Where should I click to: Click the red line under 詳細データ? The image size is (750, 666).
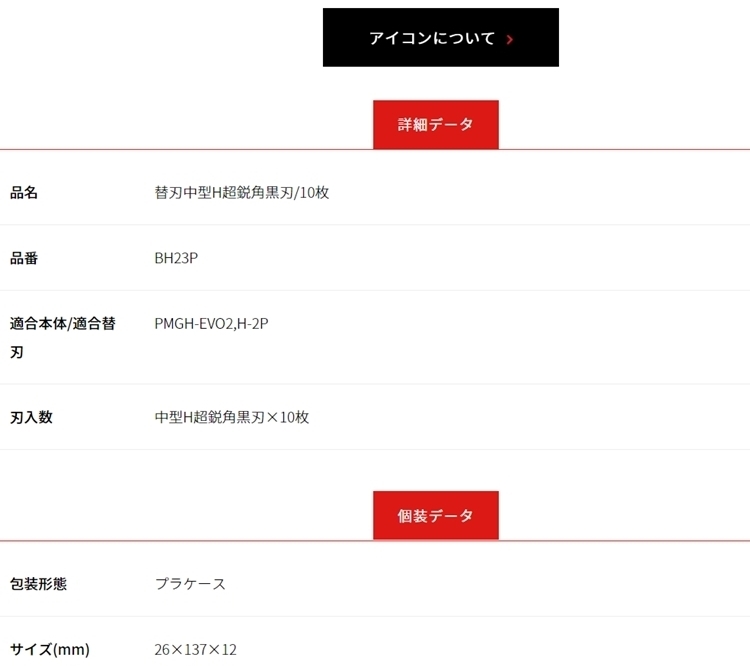pos(200,149)
